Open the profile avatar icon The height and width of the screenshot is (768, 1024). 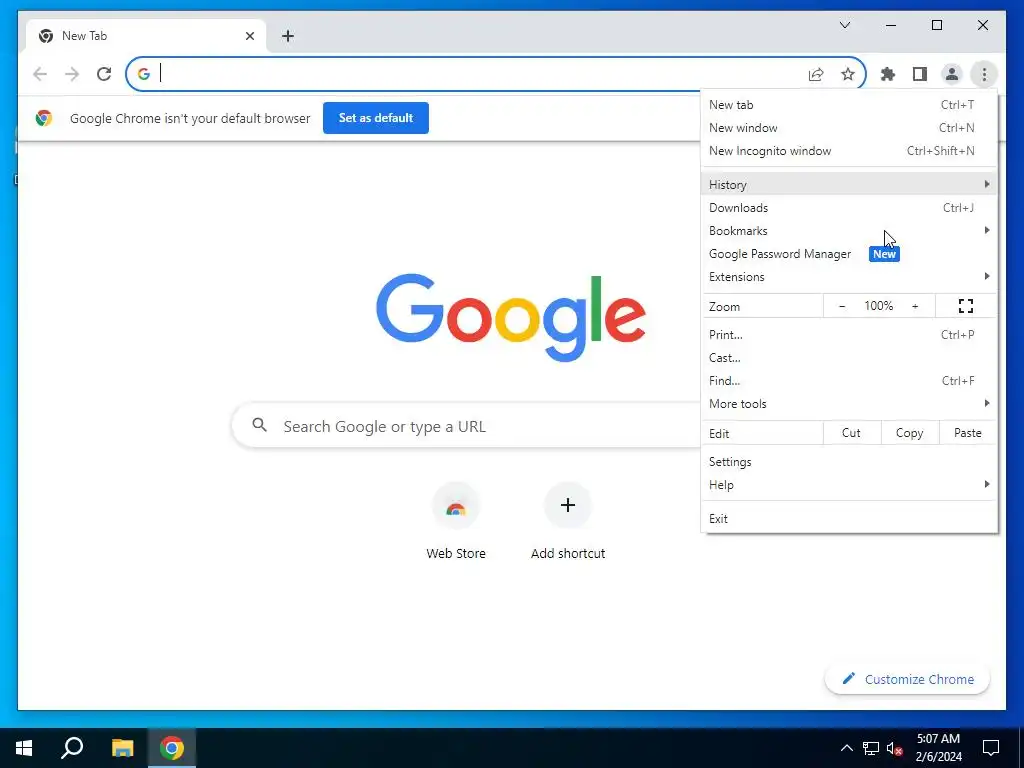pyautogui.click(x=952, y=74)
